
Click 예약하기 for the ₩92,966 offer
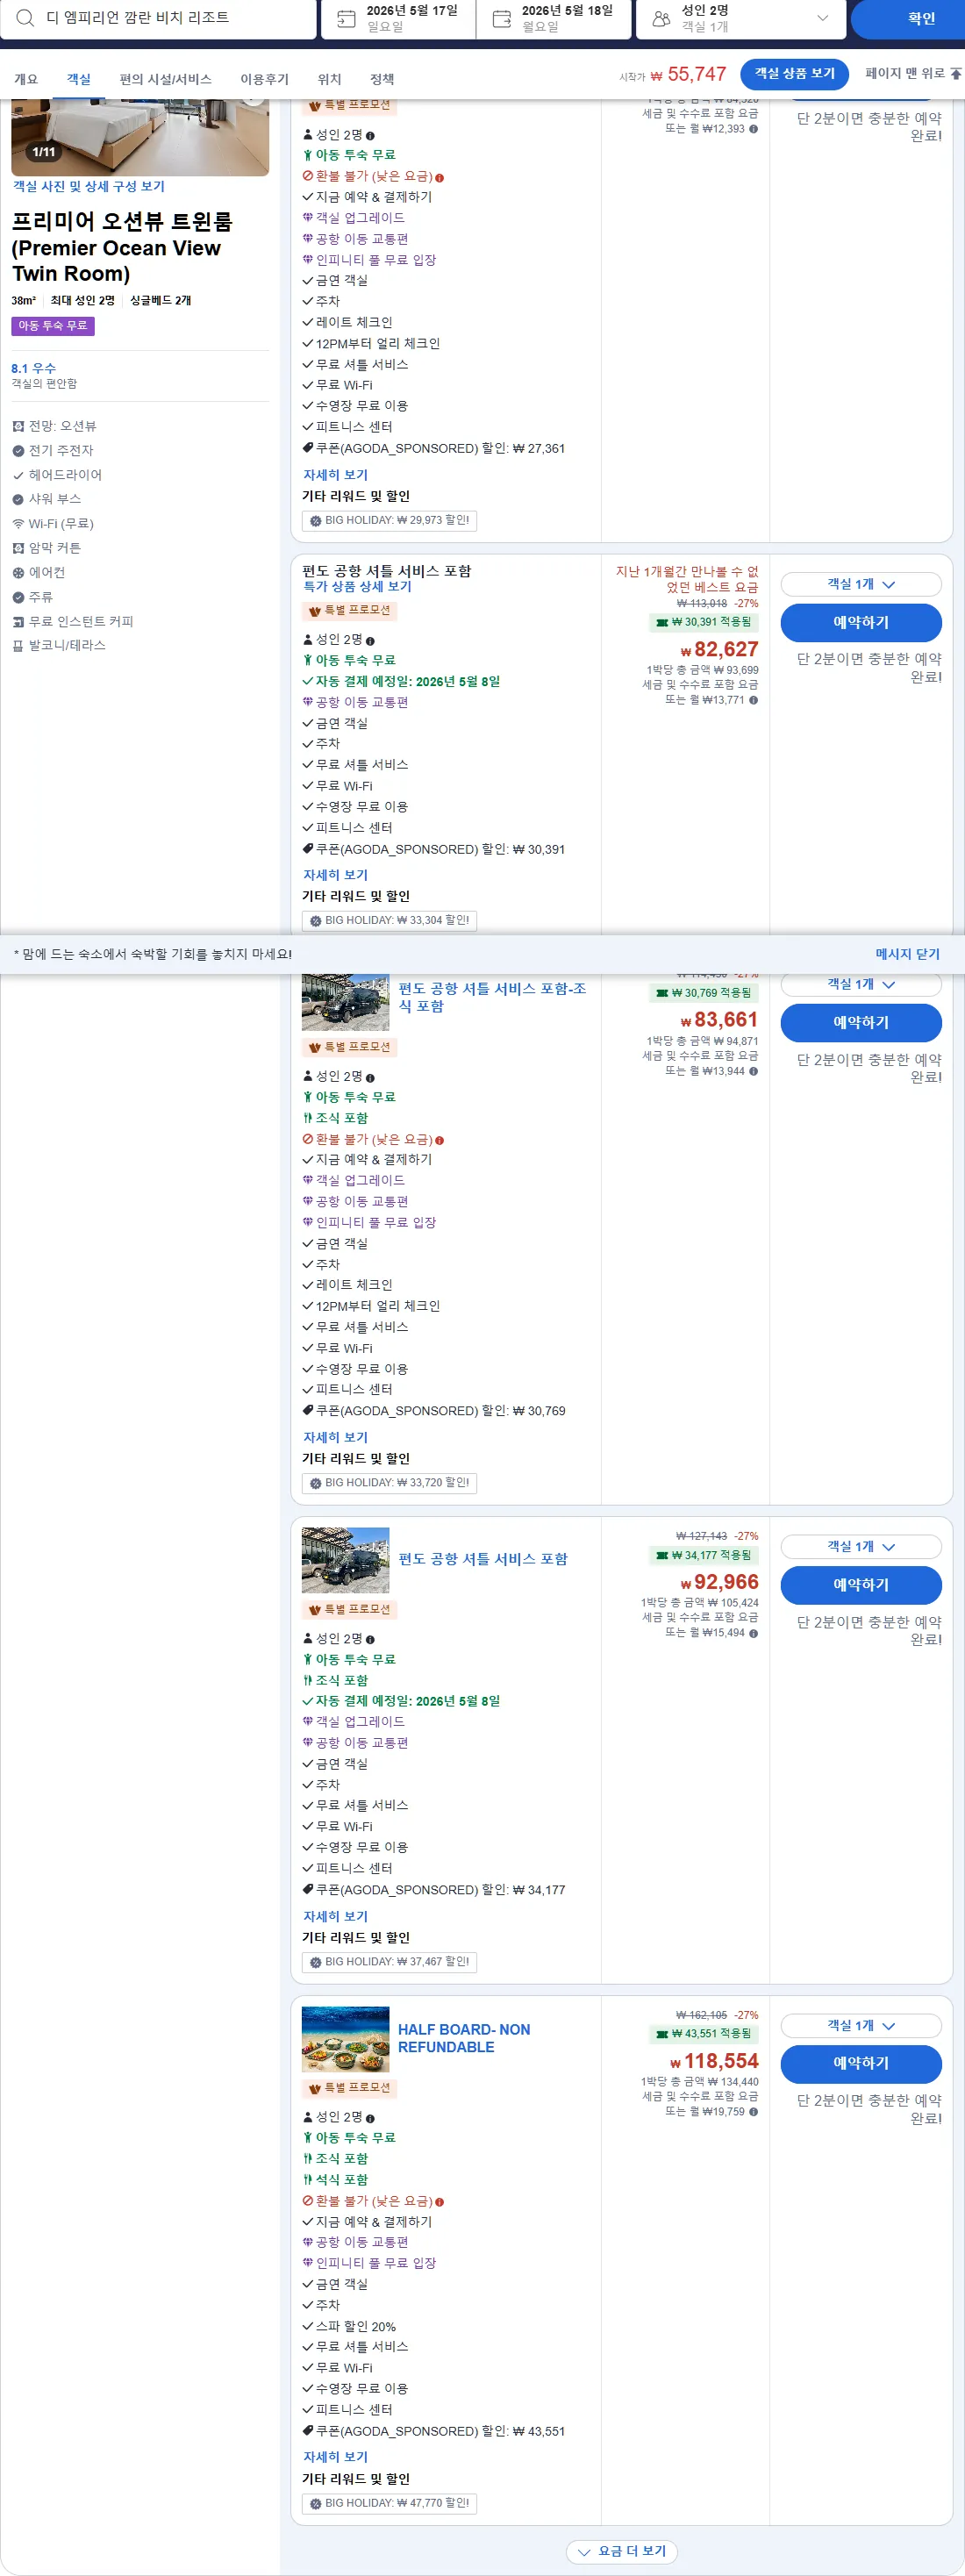pos(861,1584)
